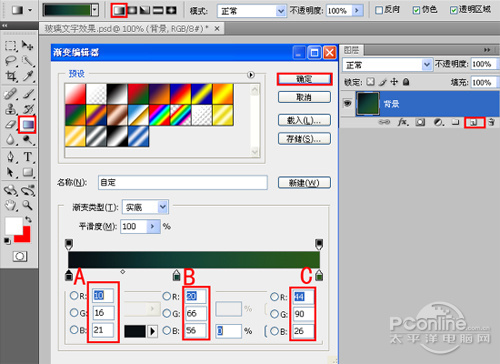Screen dimensions: 500x364
Task: Select R radio button under stop A
Action: pyautogui.click(x=74, y=295)
